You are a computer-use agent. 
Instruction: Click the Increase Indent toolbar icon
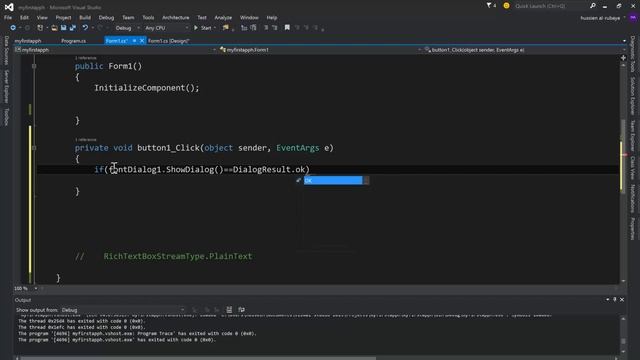275,28
